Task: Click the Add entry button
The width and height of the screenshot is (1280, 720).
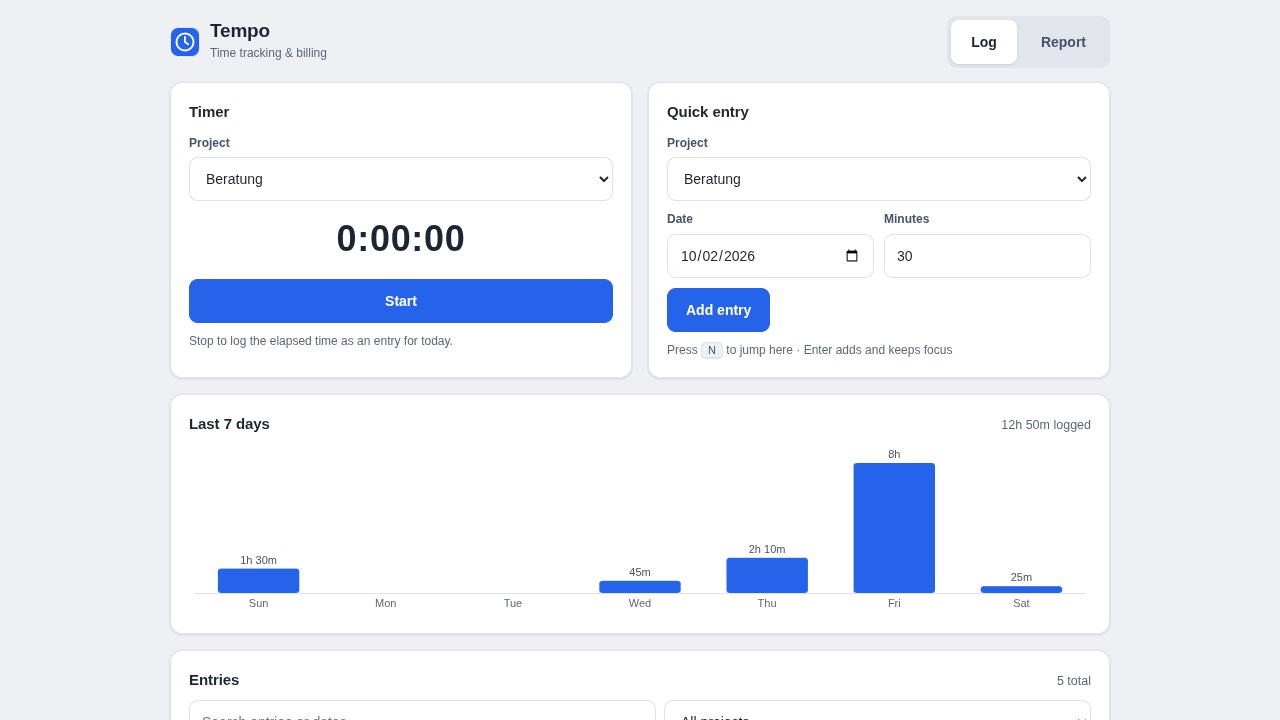Action: pos(718,310)
